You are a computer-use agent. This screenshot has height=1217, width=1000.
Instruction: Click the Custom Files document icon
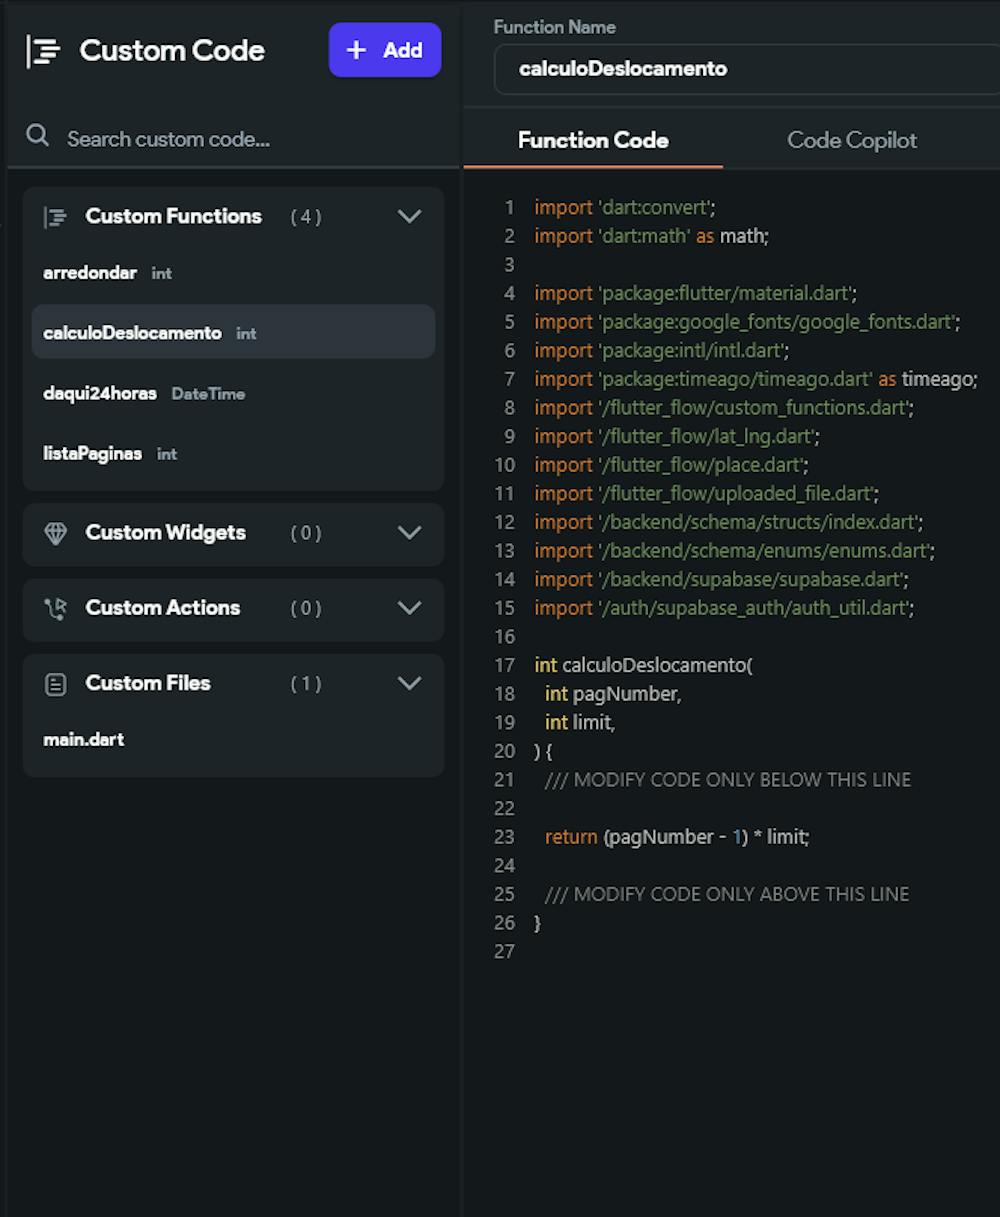[x=53, y=683]
